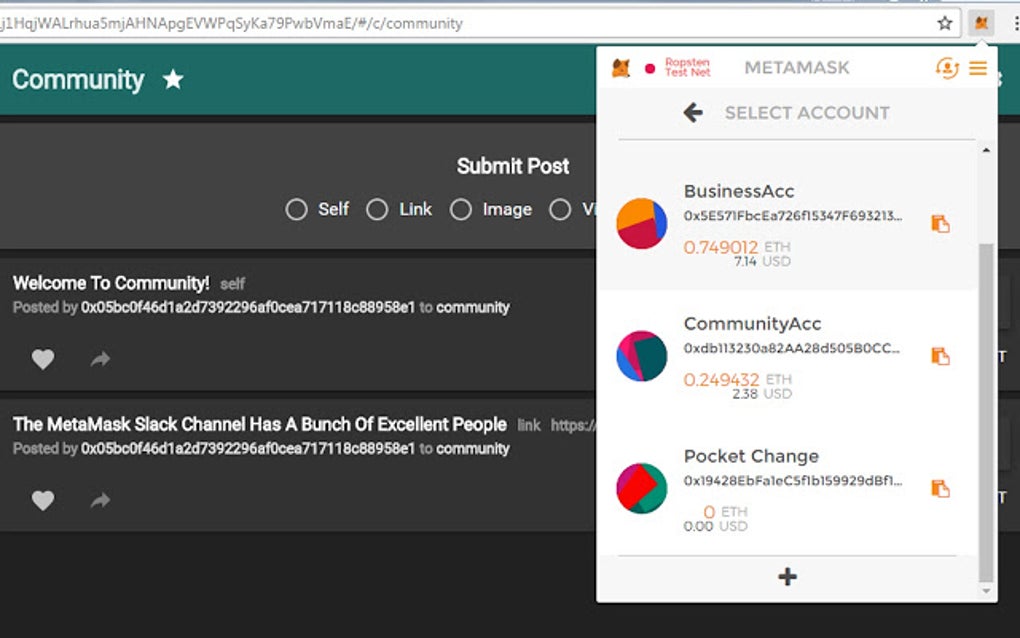Image resolution: width=1020 pixels, height=638 pixels.
Task: Select the Self post type radio button
Action: (296, 209)
